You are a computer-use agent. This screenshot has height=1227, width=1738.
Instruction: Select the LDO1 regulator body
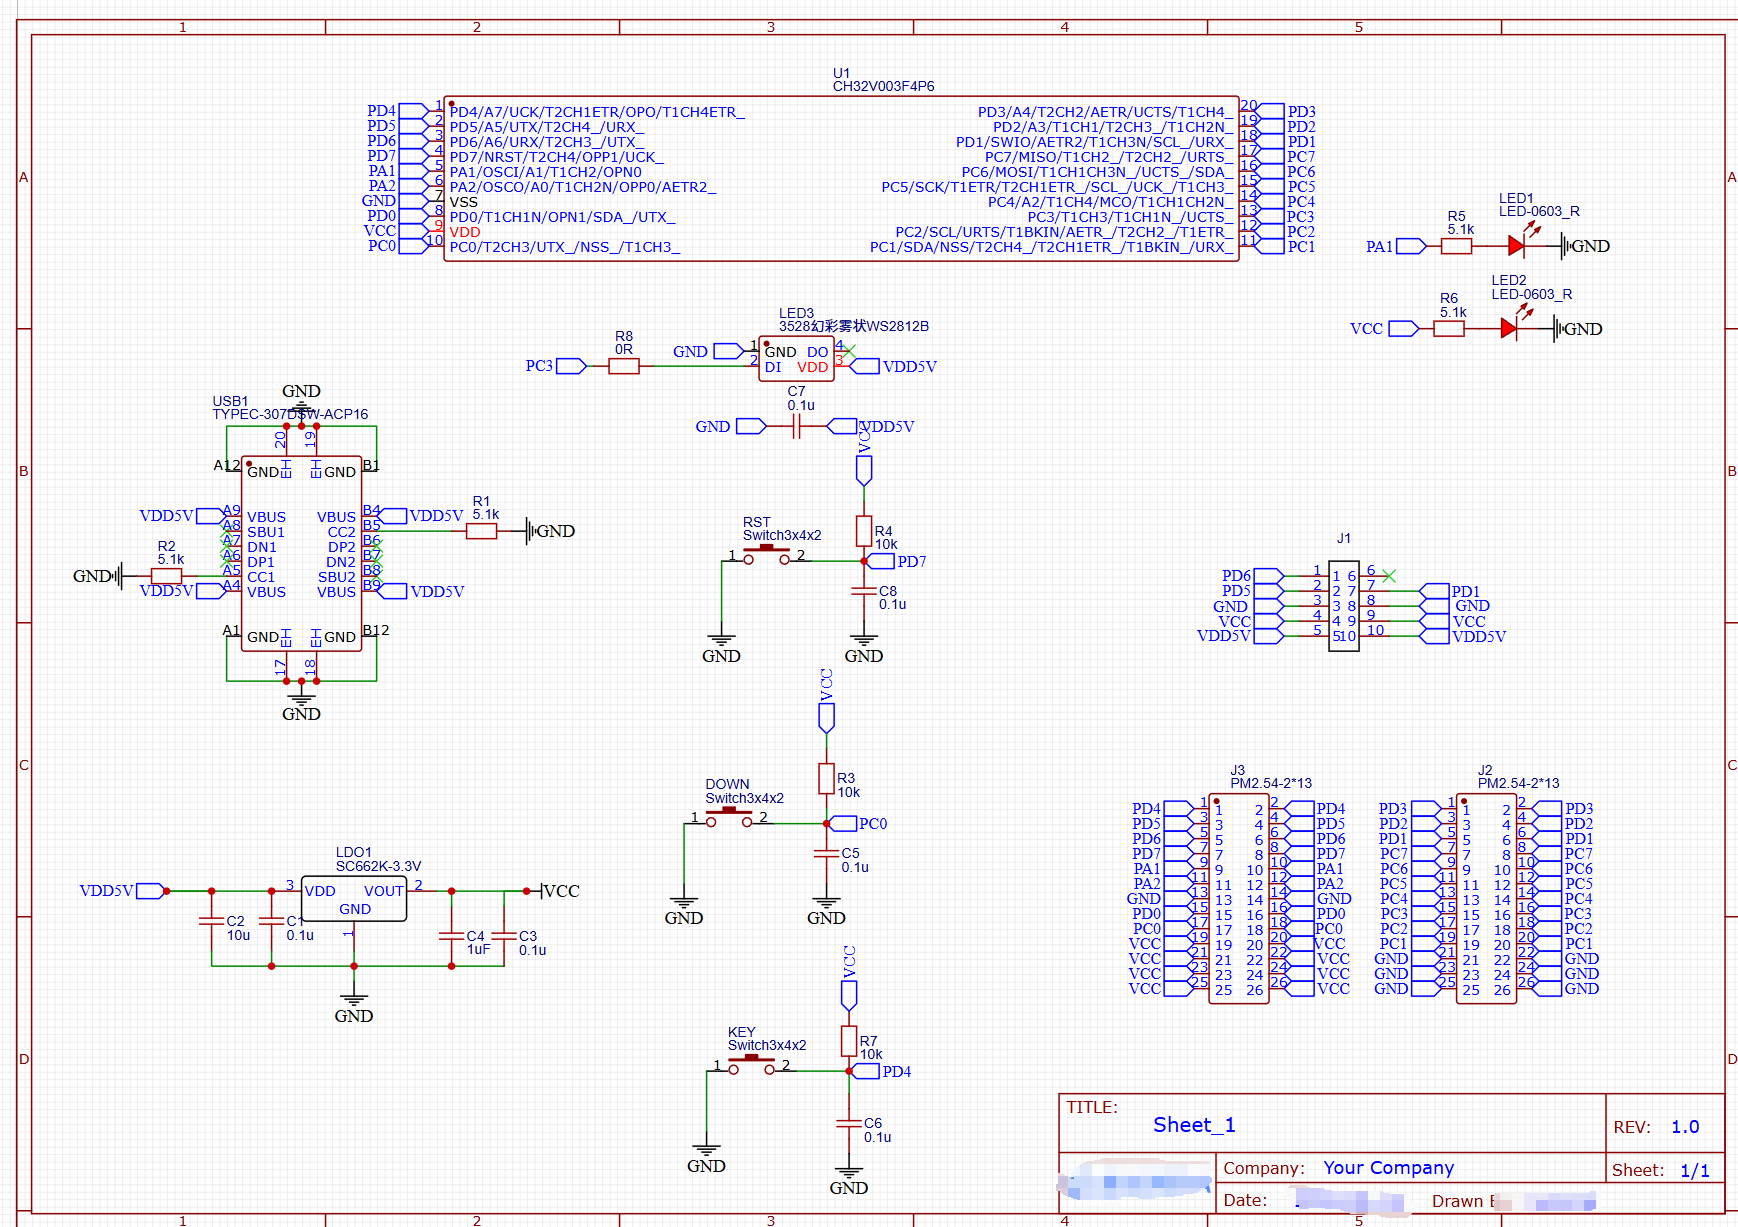click(x=354, y=898)
